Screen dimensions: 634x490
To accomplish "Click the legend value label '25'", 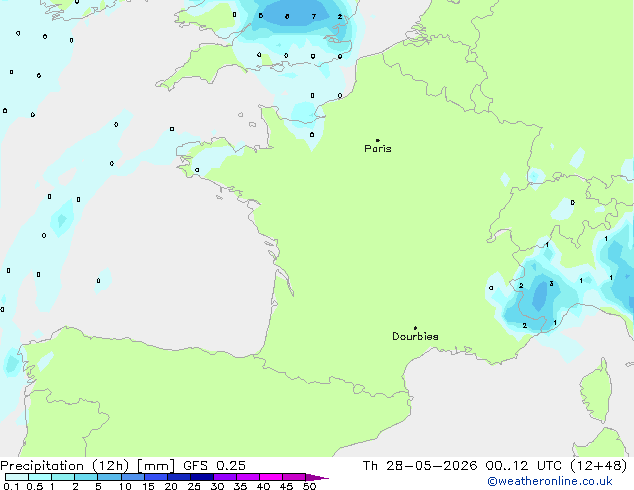I will 194,486.
